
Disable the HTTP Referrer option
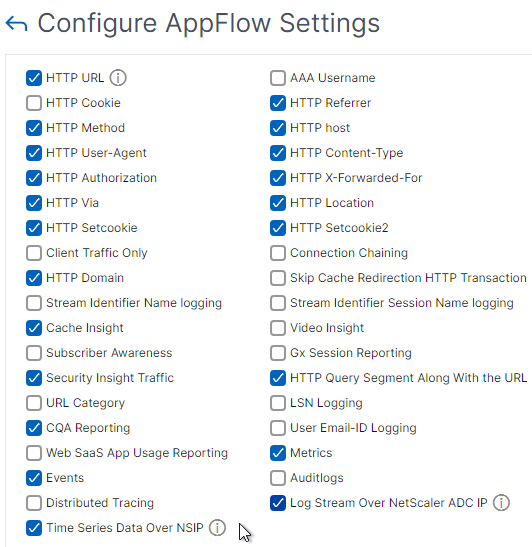tap(278, 103)
